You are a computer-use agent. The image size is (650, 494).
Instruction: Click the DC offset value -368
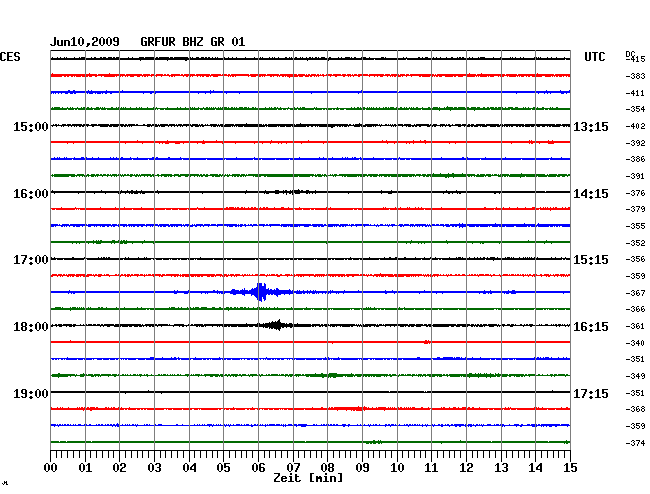point(635,409)
